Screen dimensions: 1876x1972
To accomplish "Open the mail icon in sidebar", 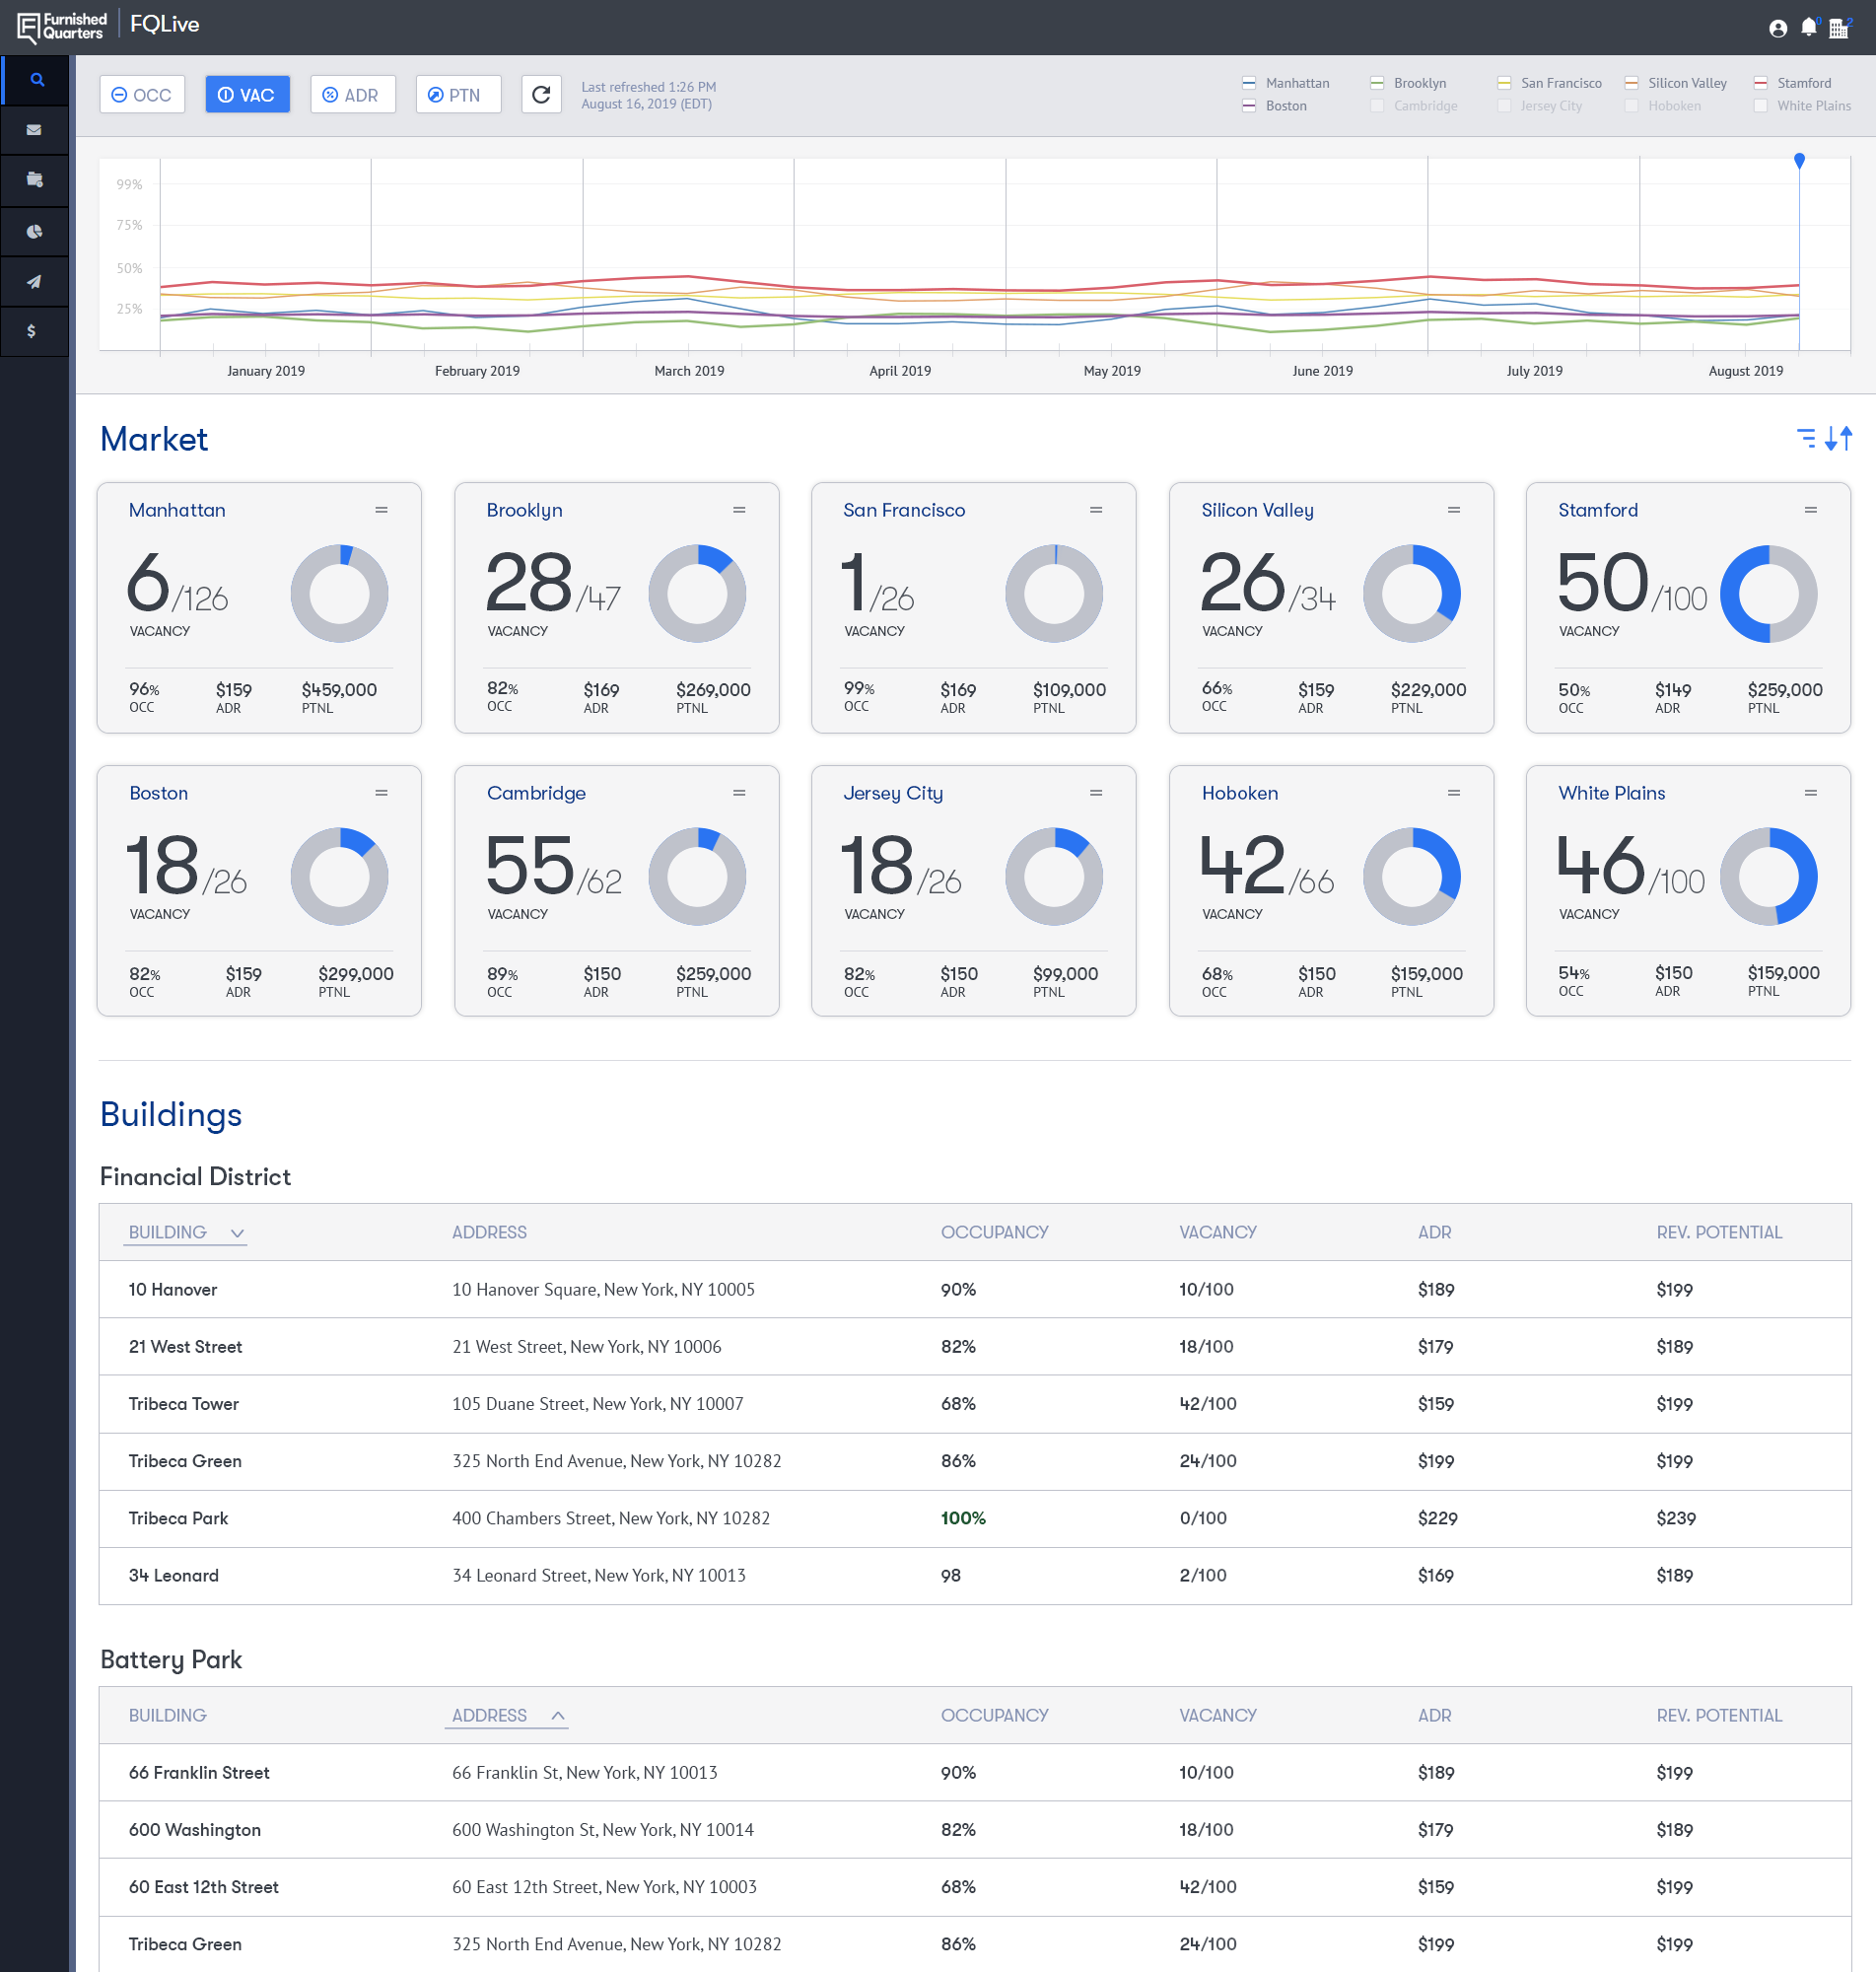I will tap(35, 130).
